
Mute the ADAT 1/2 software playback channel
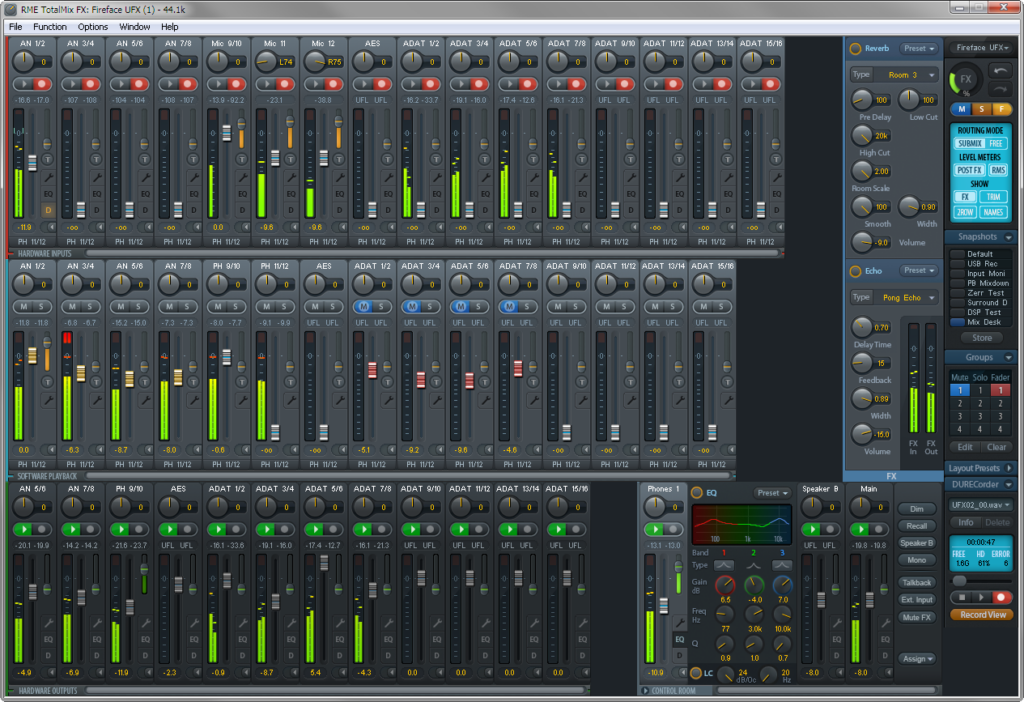point(363,307)
